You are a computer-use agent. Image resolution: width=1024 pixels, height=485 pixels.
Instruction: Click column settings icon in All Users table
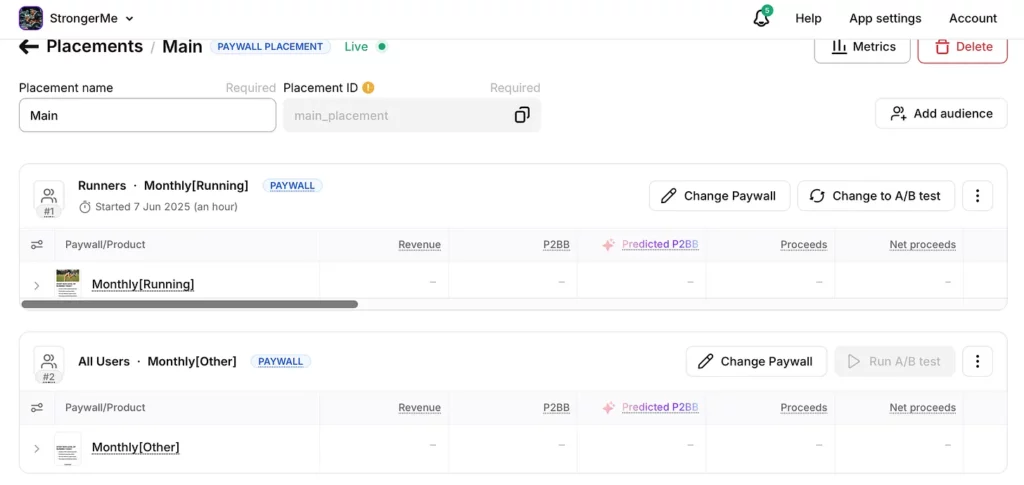coord(37,408)
